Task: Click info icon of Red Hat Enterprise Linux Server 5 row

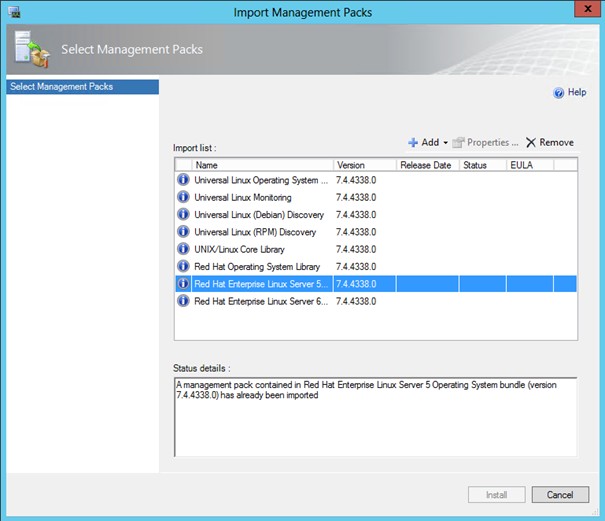Action: [x=183, y=284]
